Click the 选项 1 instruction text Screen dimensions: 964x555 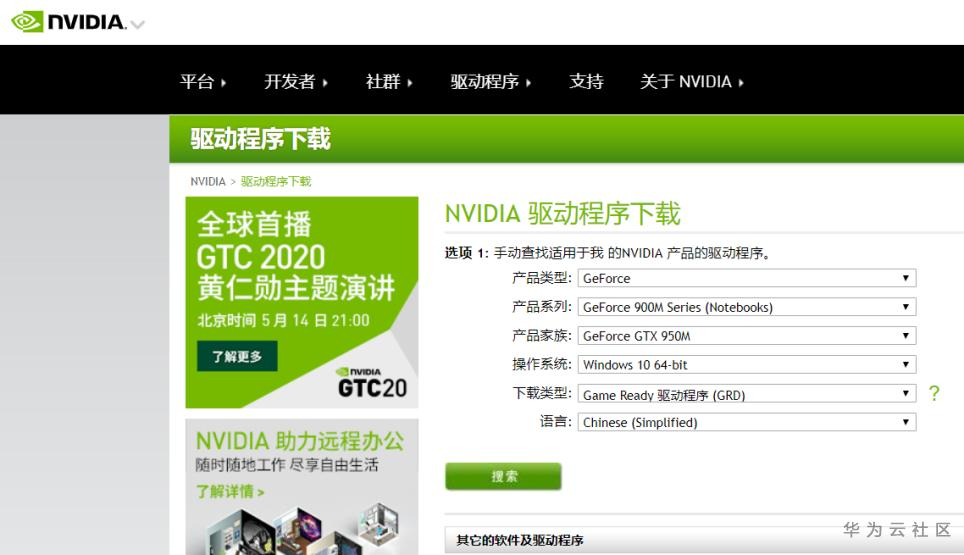pos(607,253)
